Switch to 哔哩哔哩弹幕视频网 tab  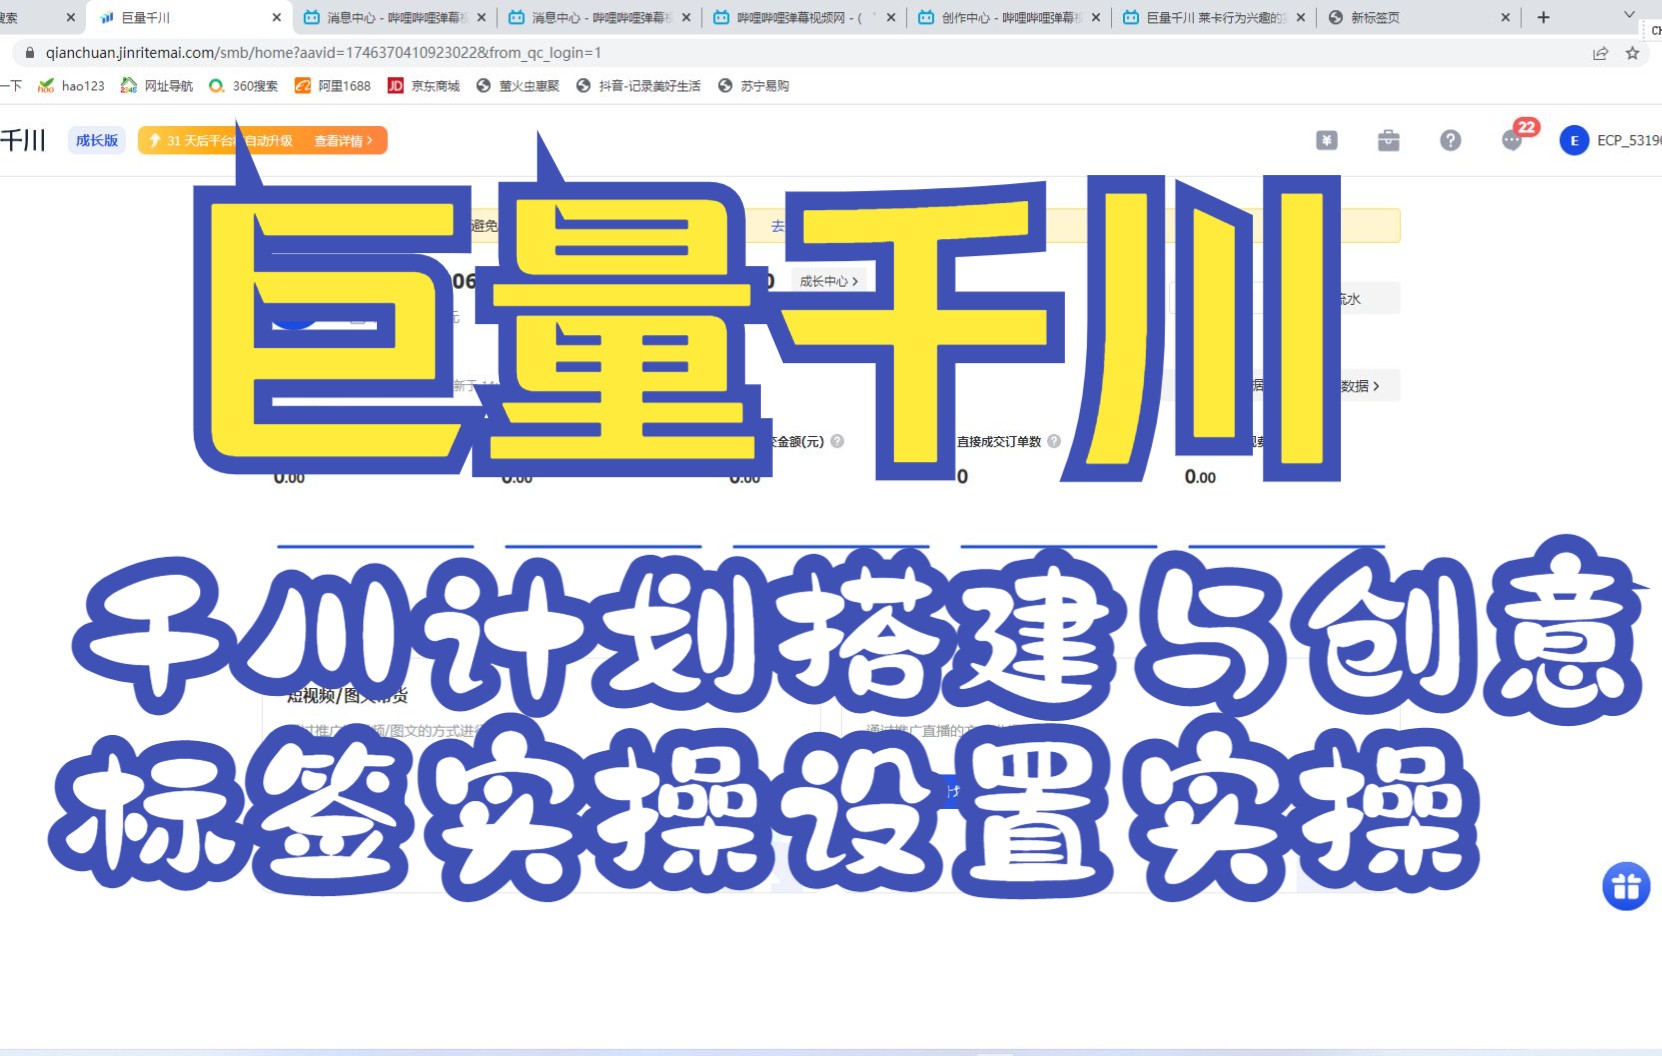point(805,17)
